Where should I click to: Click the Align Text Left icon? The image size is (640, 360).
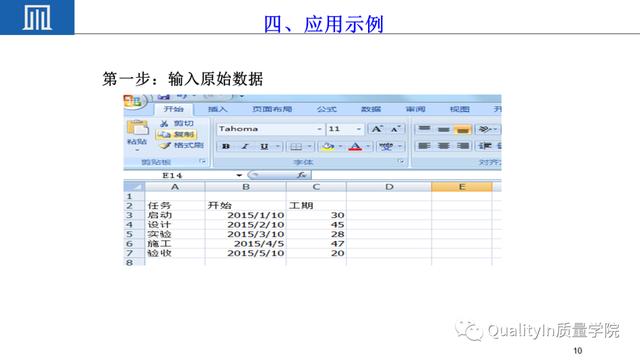424,146
